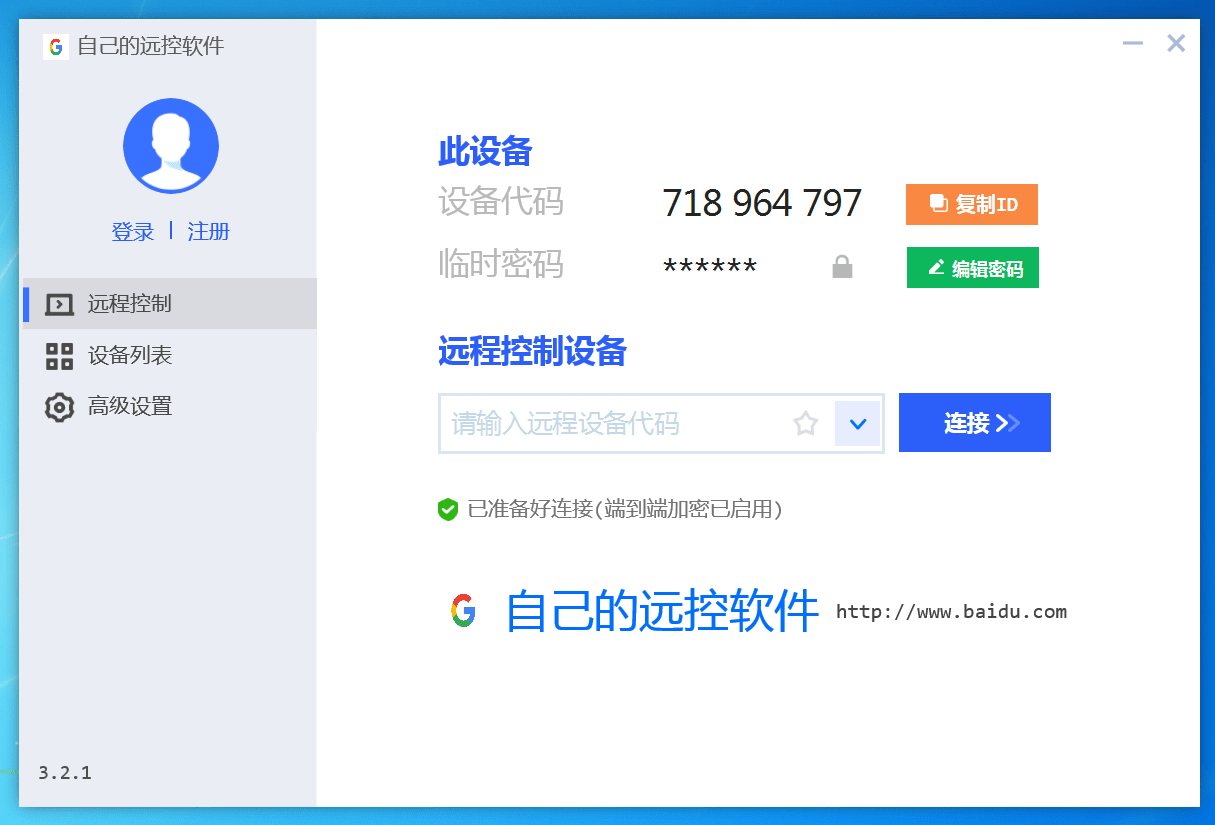The width and height of the screenshot is (1215, 825).
Task: Switch to 设备列表 sidebar tab
Action: click(x=168, y=355)
